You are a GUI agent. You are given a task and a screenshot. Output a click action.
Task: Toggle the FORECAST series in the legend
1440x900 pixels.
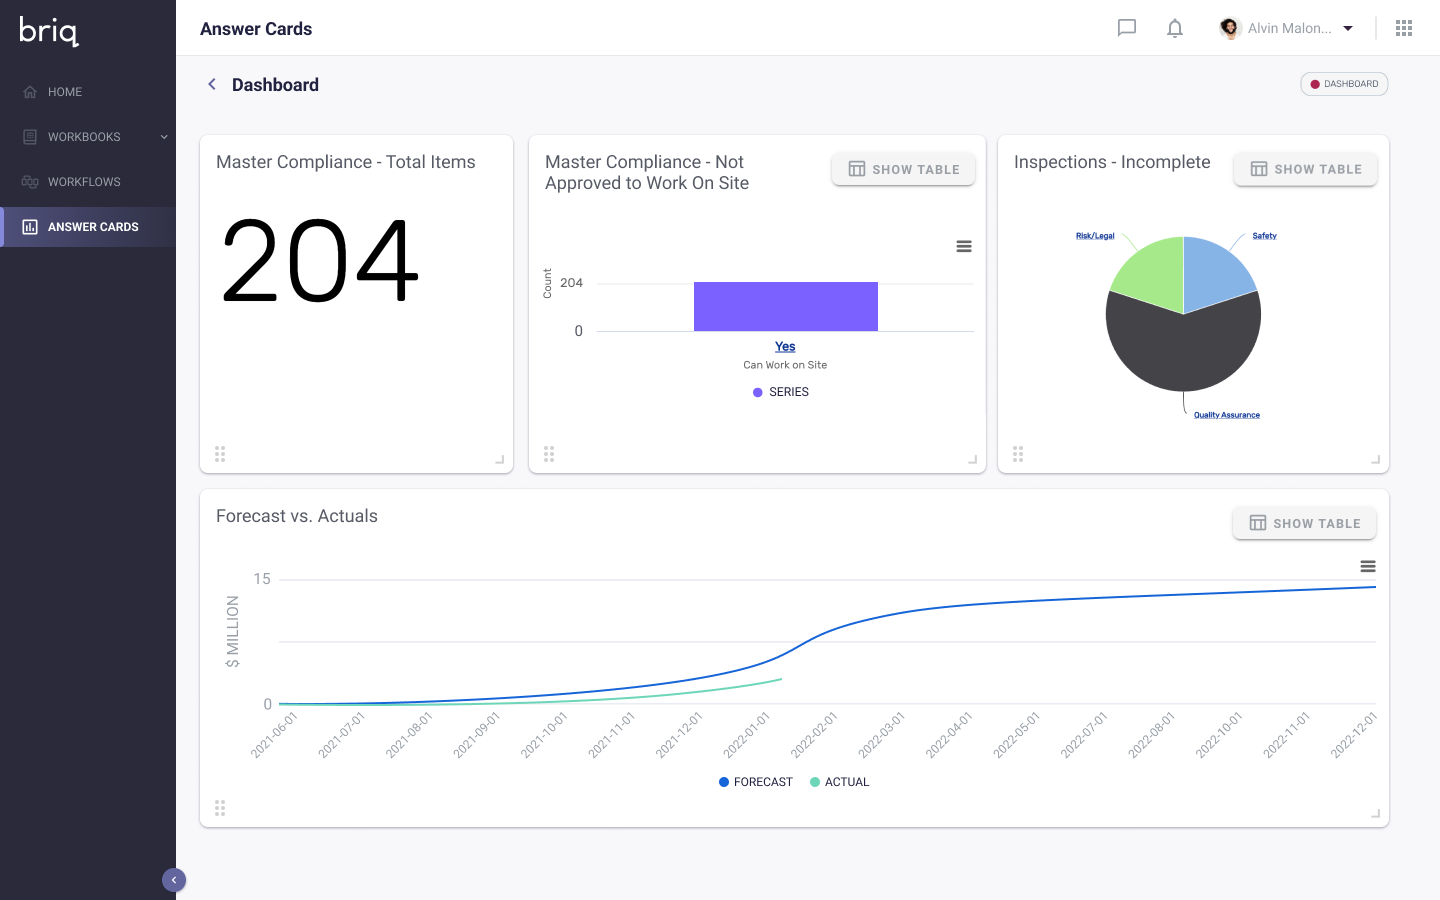coord(755,781)
